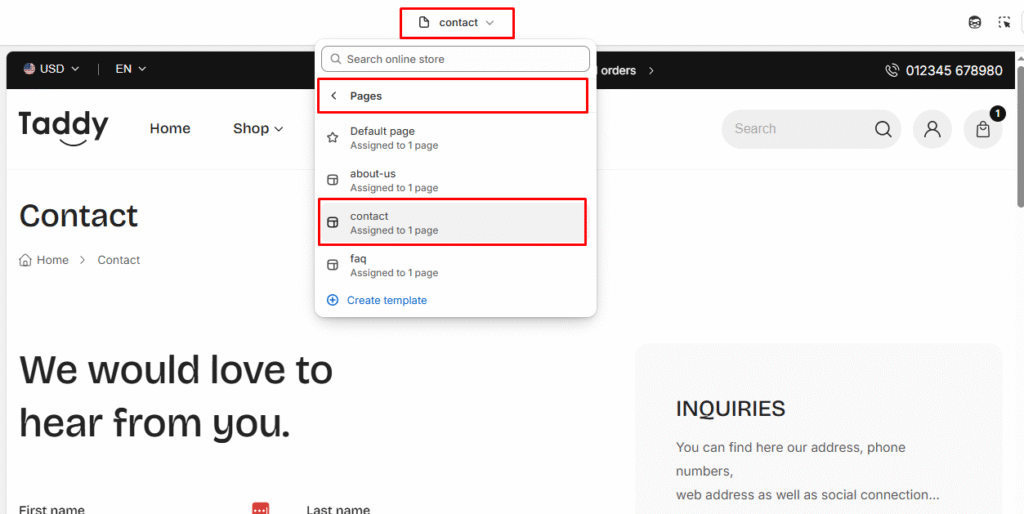Viewport: 1024px width, 514px height.
Task: Open the contact template dropdown at top
Action: coord(457,22)
